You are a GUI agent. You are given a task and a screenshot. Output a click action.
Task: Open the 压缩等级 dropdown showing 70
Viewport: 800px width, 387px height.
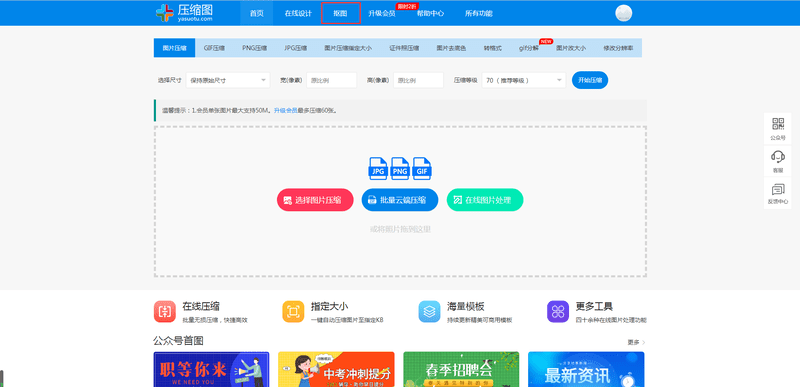tap(523, 80)
